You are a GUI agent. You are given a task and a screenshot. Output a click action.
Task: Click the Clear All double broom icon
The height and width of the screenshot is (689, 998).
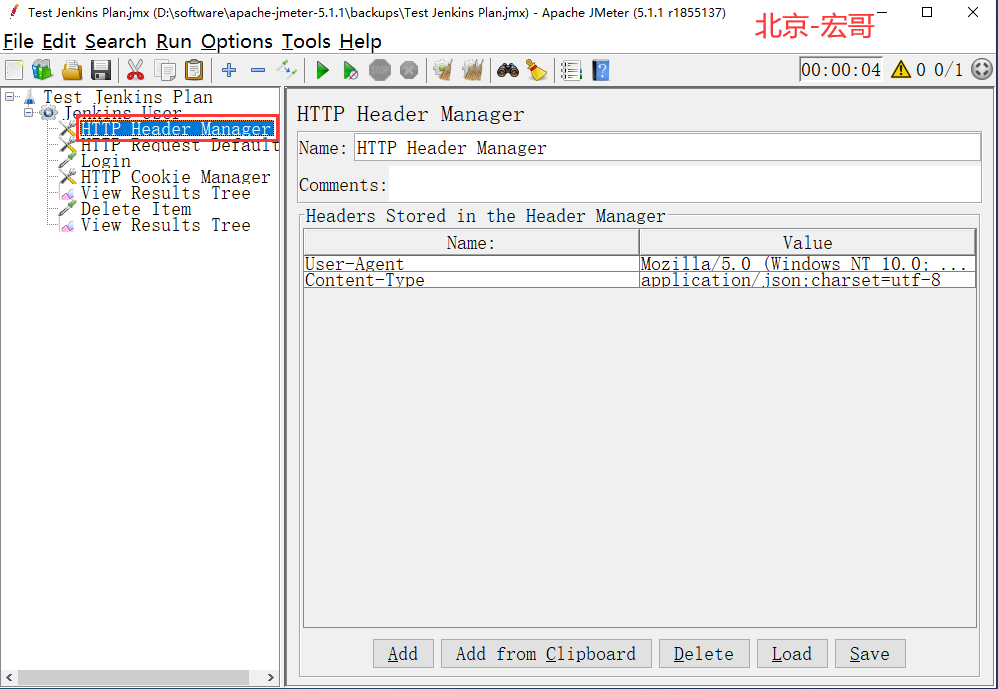(472, 70)
